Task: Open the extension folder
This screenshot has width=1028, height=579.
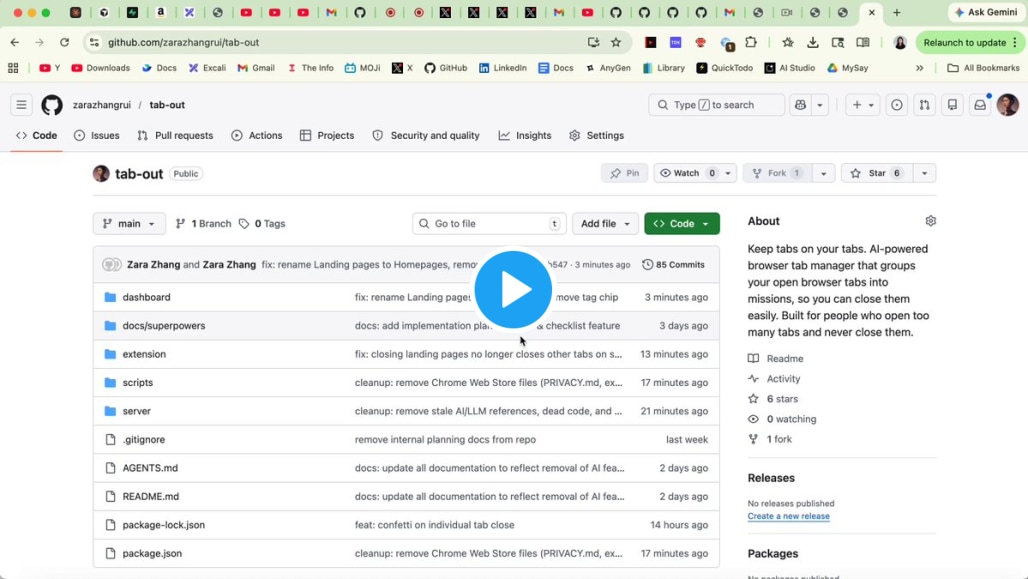Action: coord(144,354)
